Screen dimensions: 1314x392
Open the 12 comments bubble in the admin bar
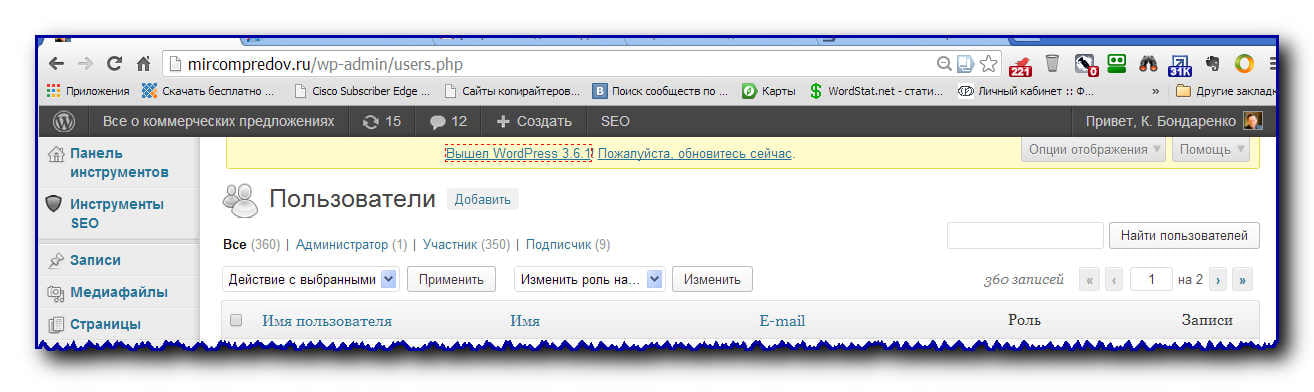[x=448, y=121]
